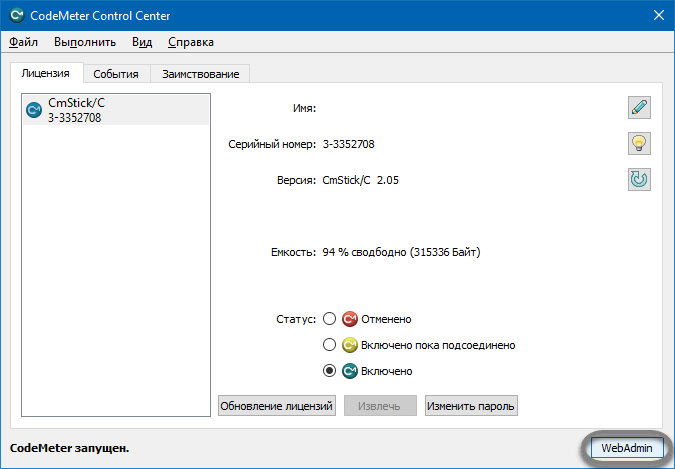The height and width of the screenshot is (469, 675).
Task: Click the Изменить пароль button
Action: pos(471,406)
